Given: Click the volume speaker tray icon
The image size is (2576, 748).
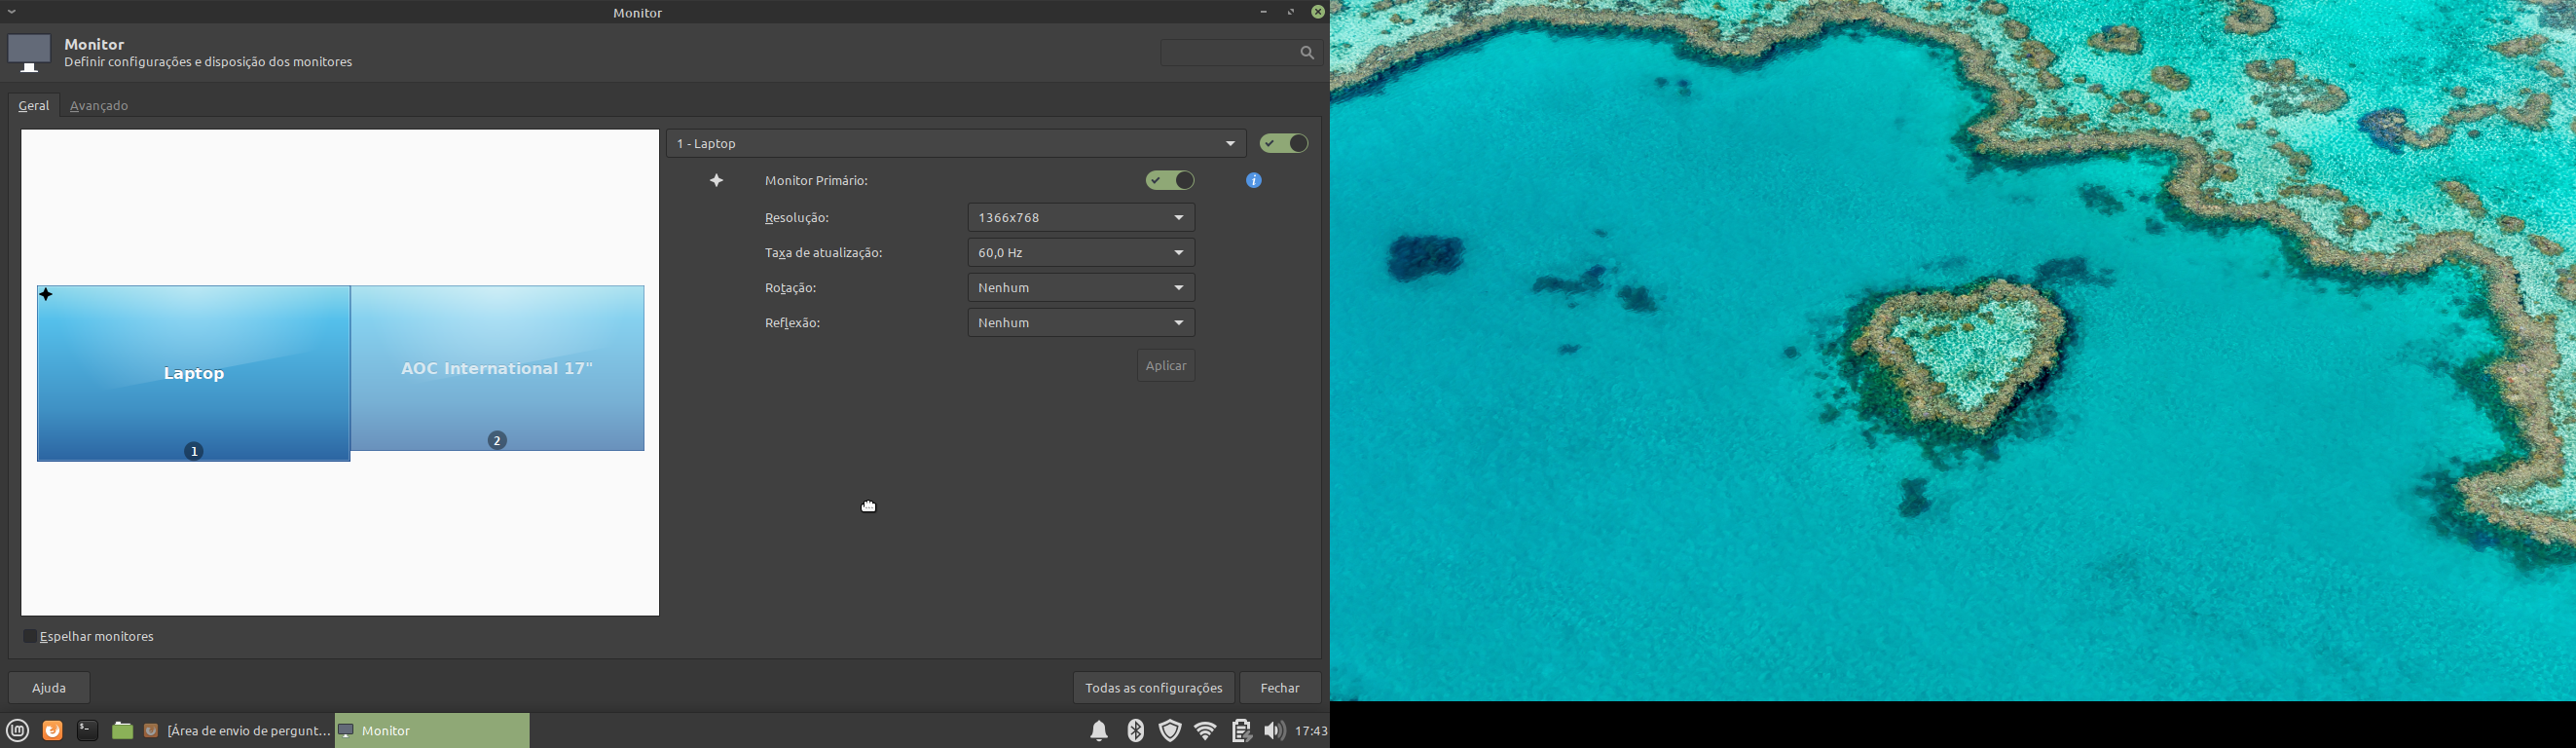Looking at the screenshot, I should [1273, 731].
